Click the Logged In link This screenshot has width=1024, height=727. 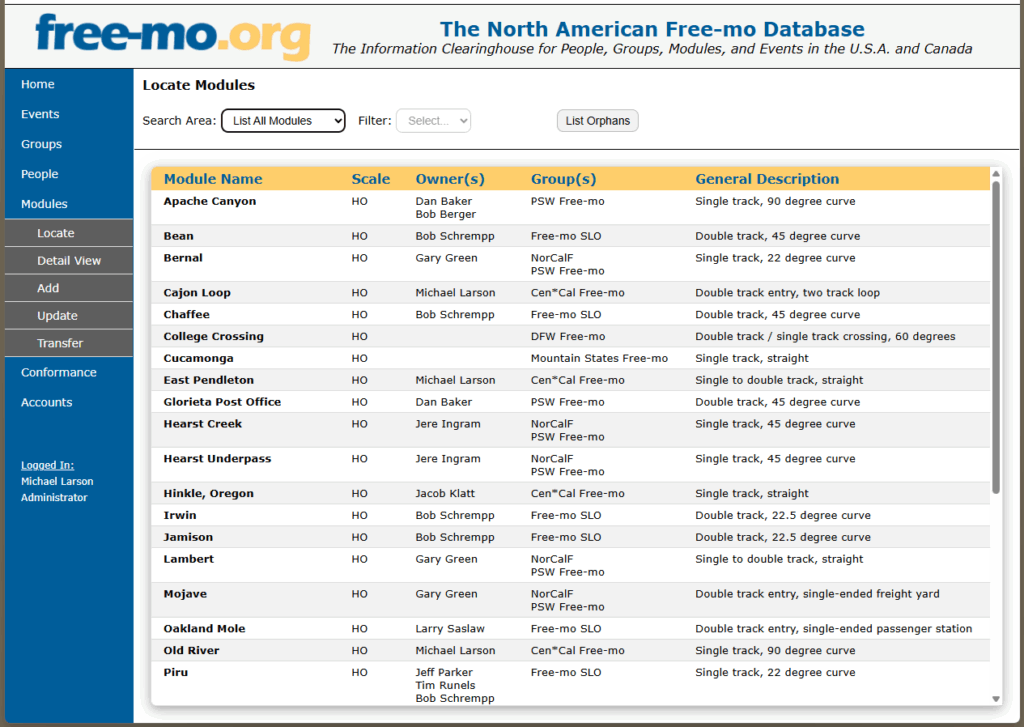coord(46,465)
